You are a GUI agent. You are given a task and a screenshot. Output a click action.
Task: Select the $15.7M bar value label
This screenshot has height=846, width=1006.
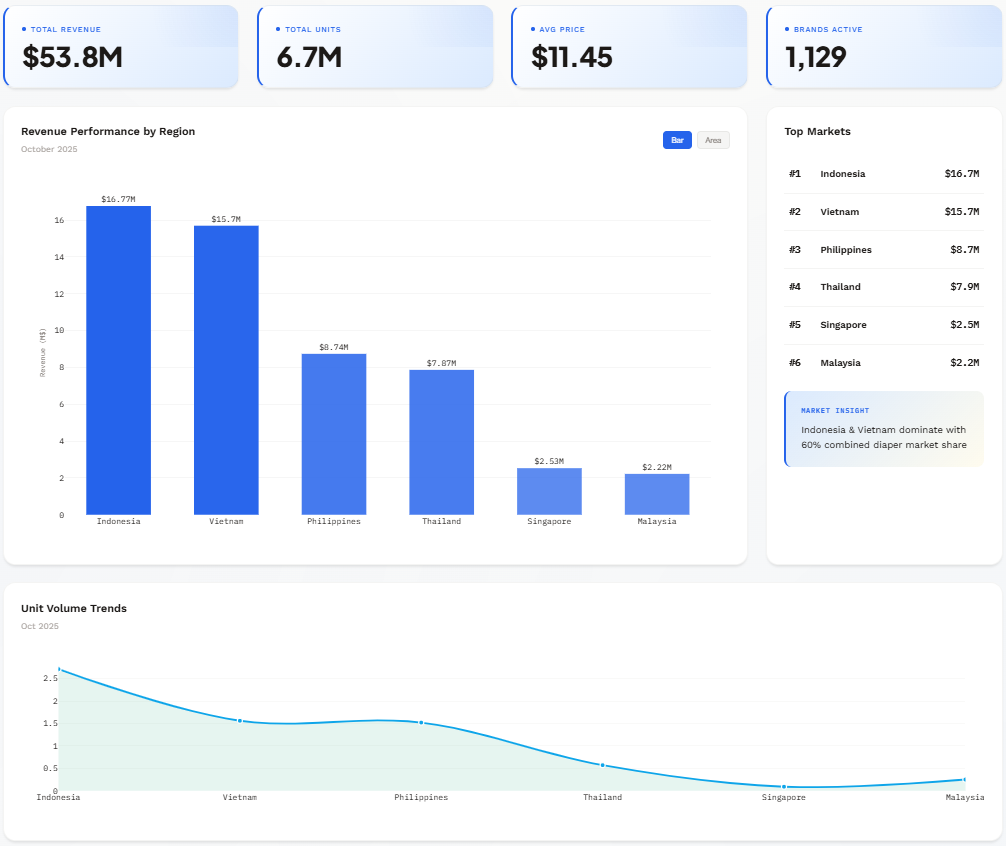coord(226,219)
